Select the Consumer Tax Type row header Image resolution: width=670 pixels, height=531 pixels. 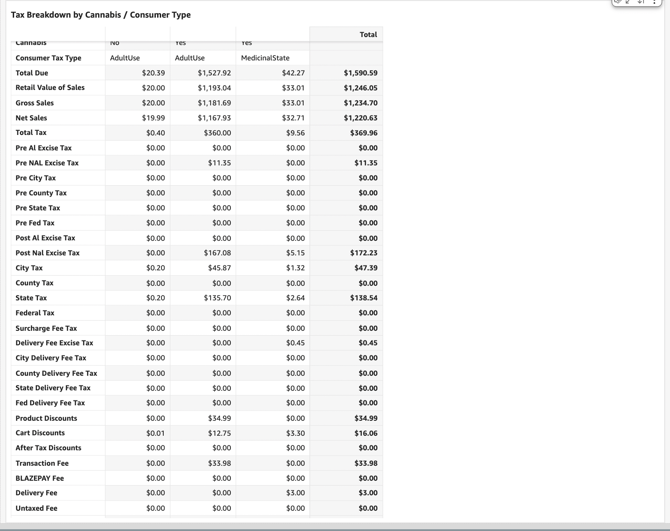pos(48,58)
